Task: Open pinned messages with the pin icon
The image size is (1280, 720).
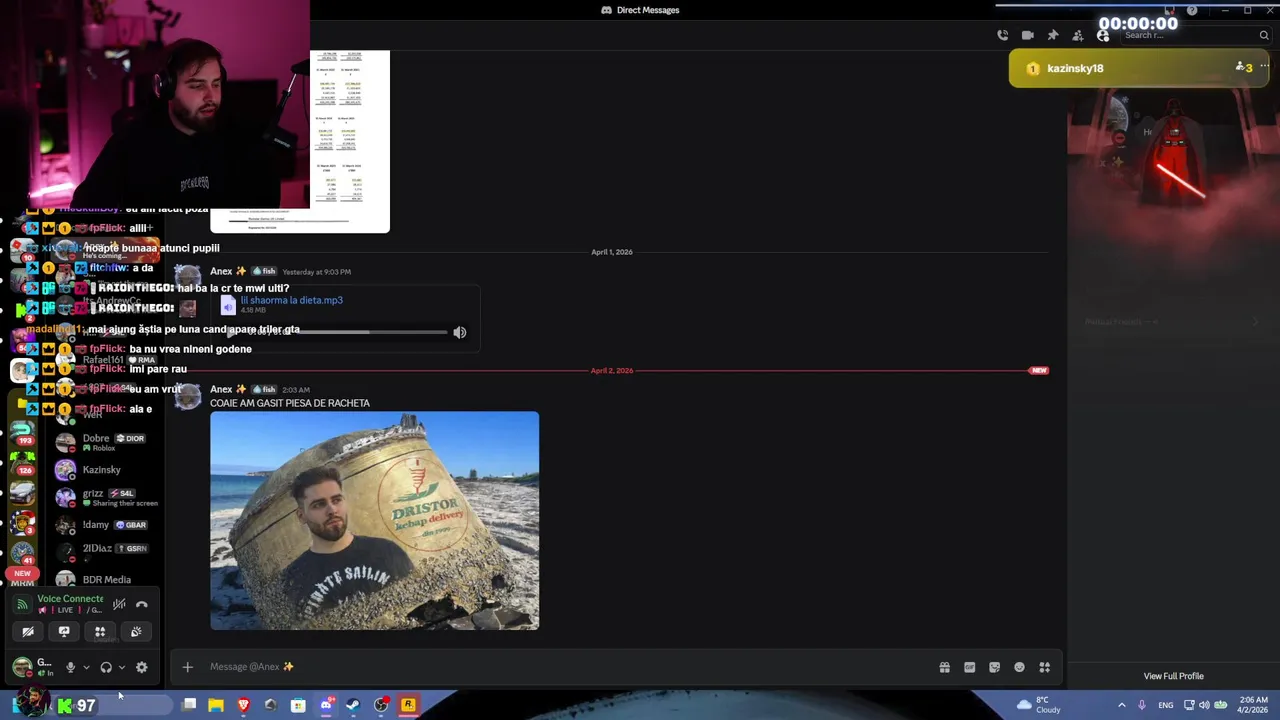Action: [x=1052, y=35]
